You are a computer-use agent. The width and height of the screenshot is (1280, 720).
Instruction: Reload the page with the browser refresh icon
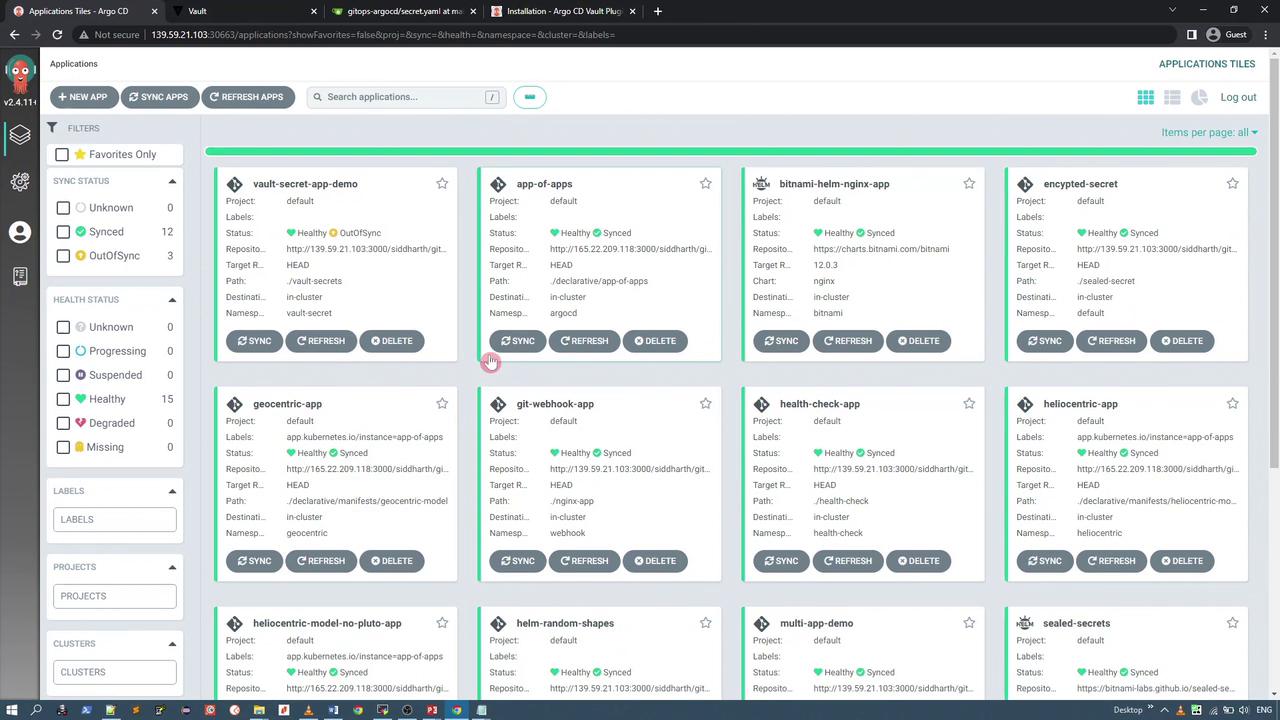pyautogui.click(x=57, y=35)
